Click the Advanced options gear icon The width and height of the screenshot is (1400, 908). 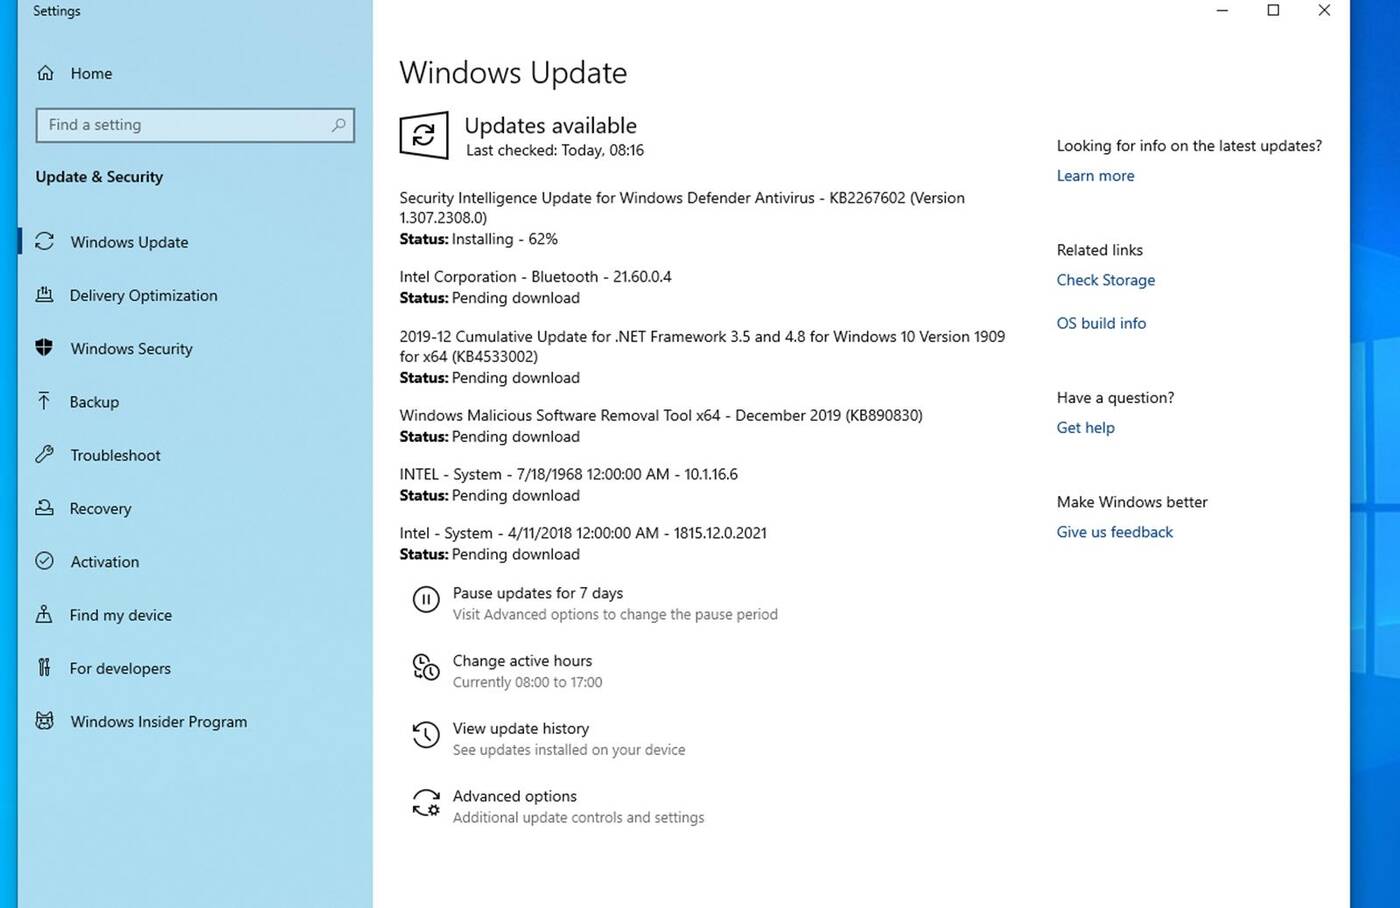pos(426,802)
